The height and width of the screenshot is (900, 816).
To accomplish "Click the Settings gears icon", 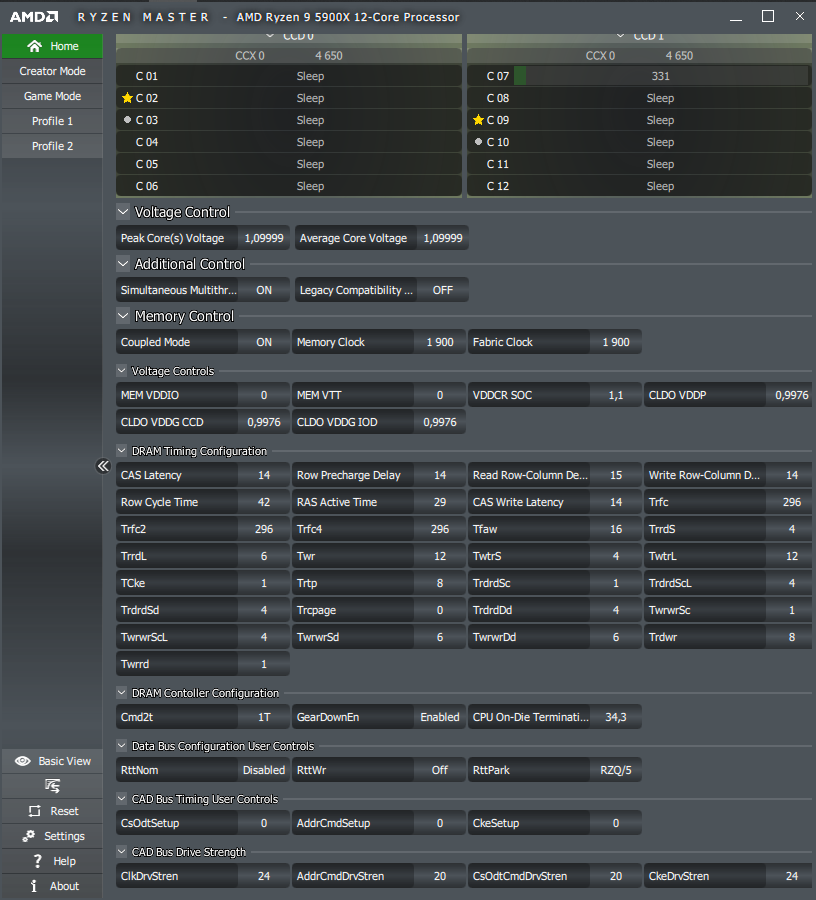I will click(29, 836).
